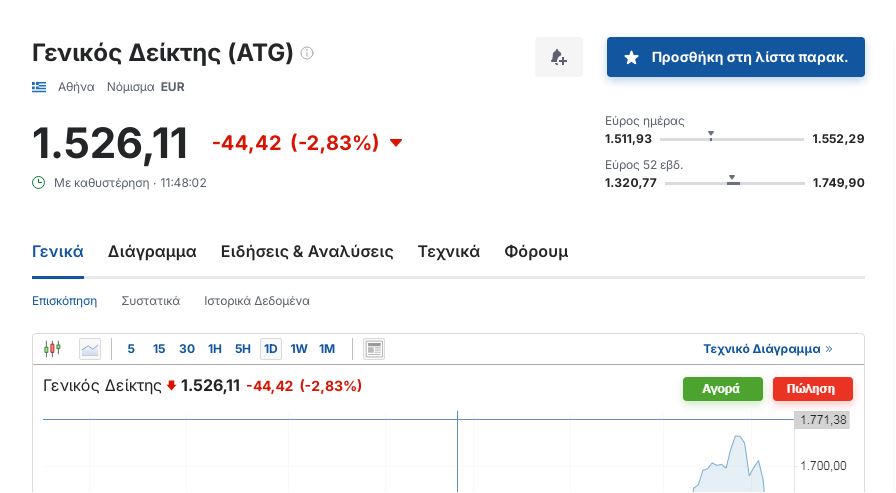Click the star icon on the watchlist button
Image resolution: width=896 pixels, height=493 pixels.
pyautogui.click(x=631, y=58)
